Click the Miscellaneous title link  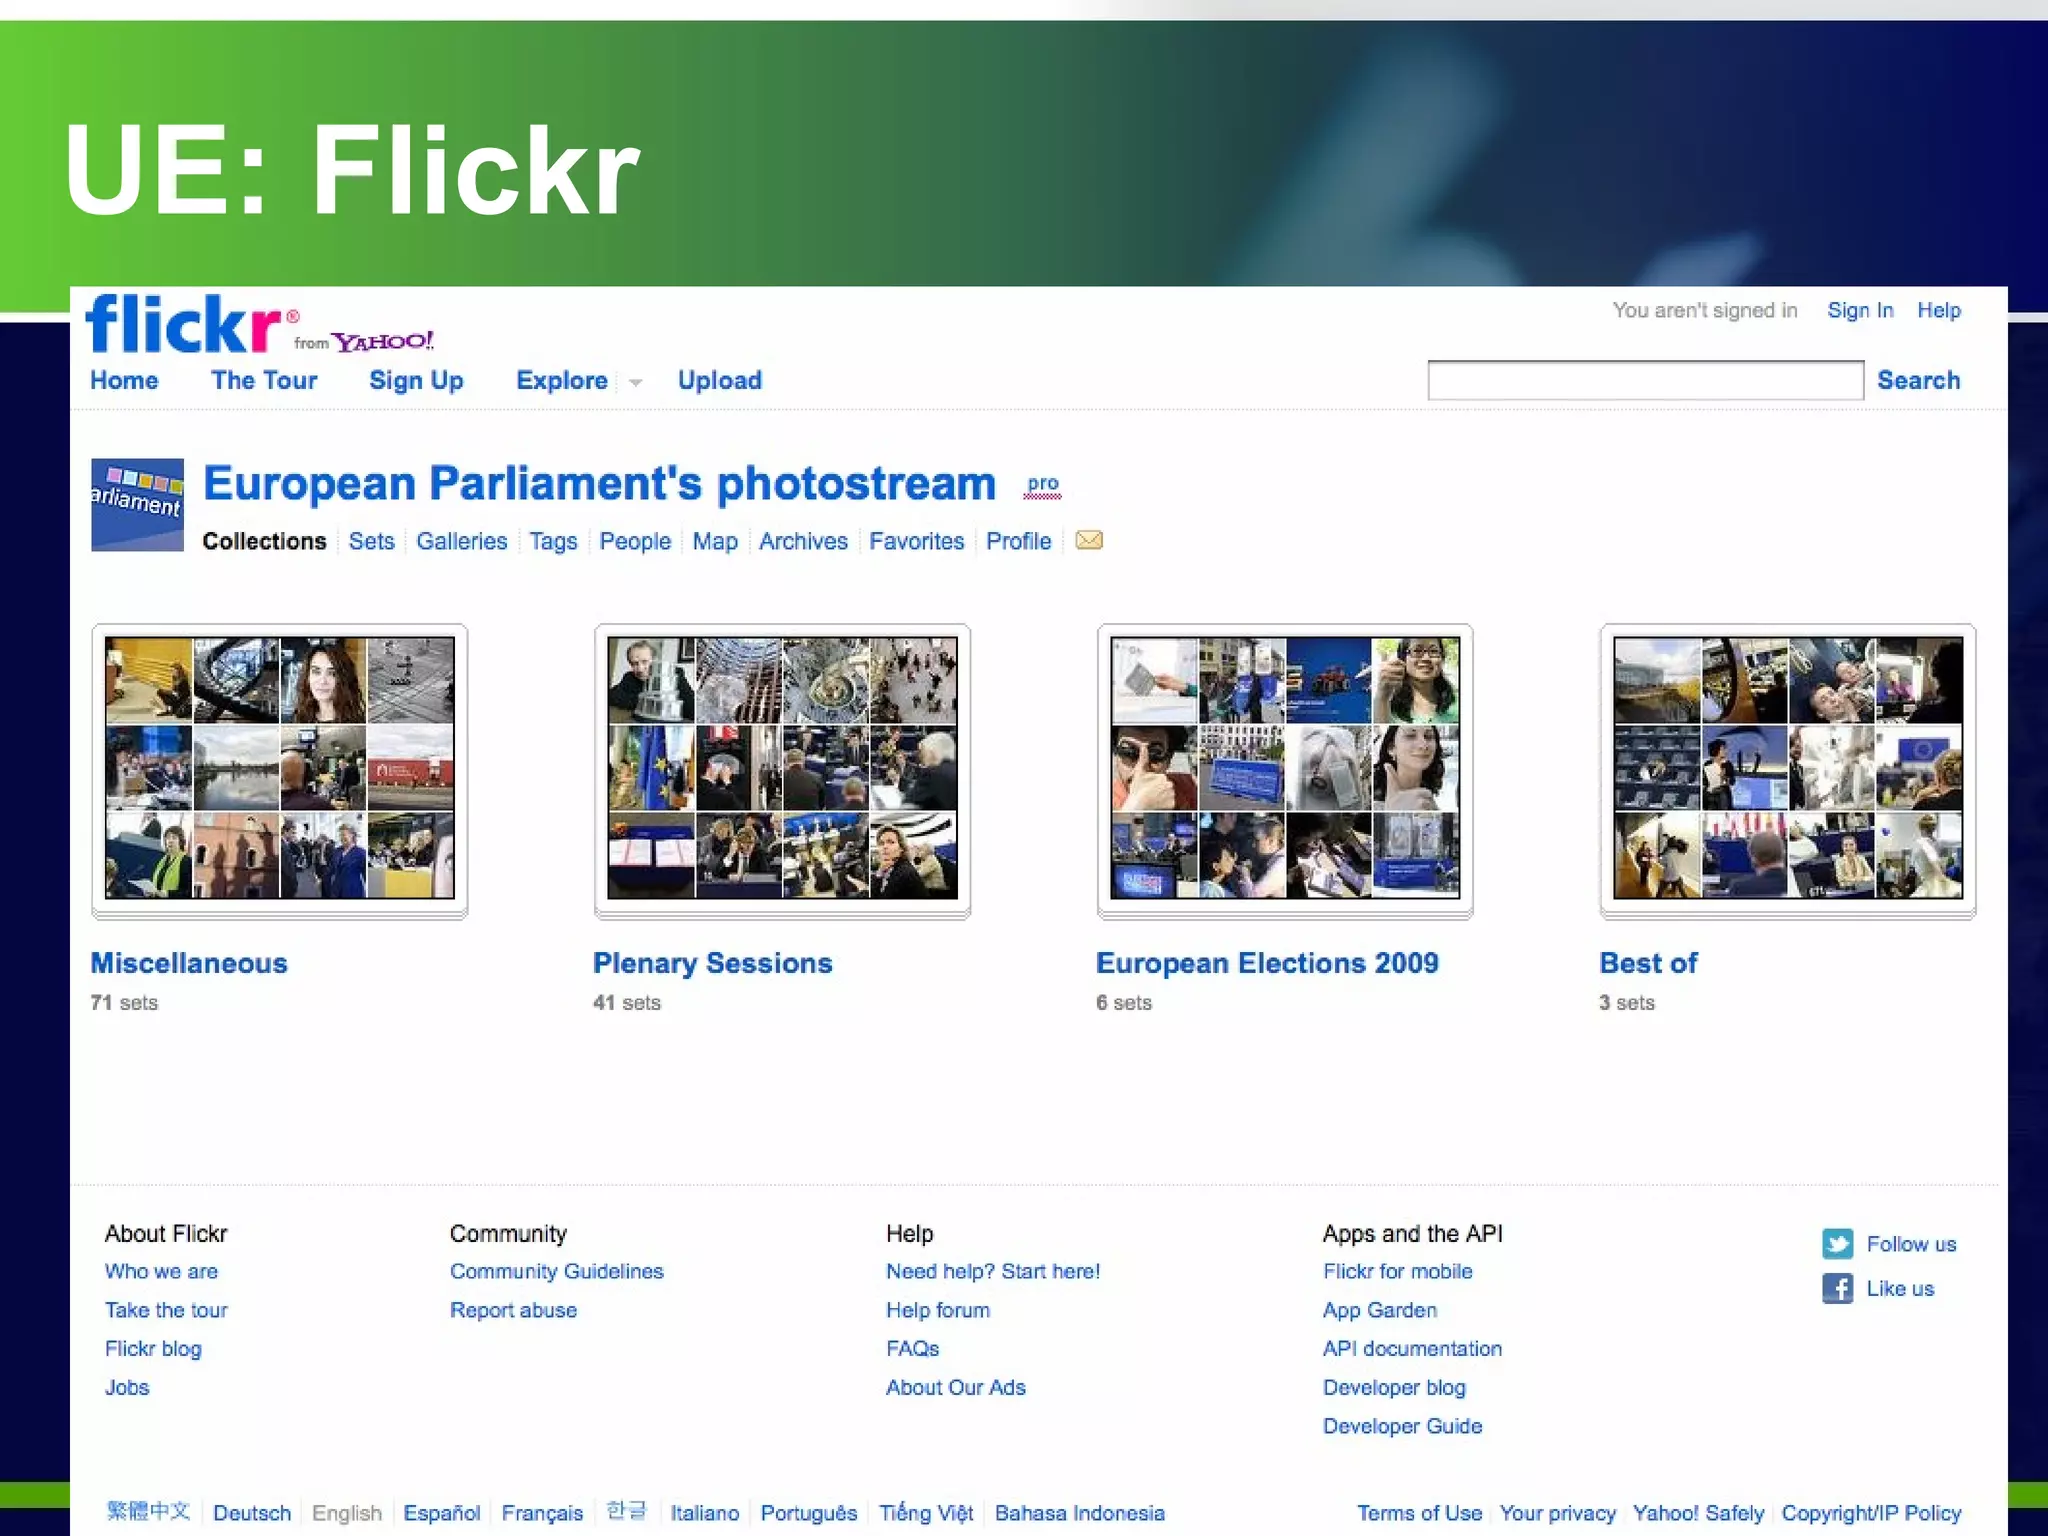tap(189, 963)
